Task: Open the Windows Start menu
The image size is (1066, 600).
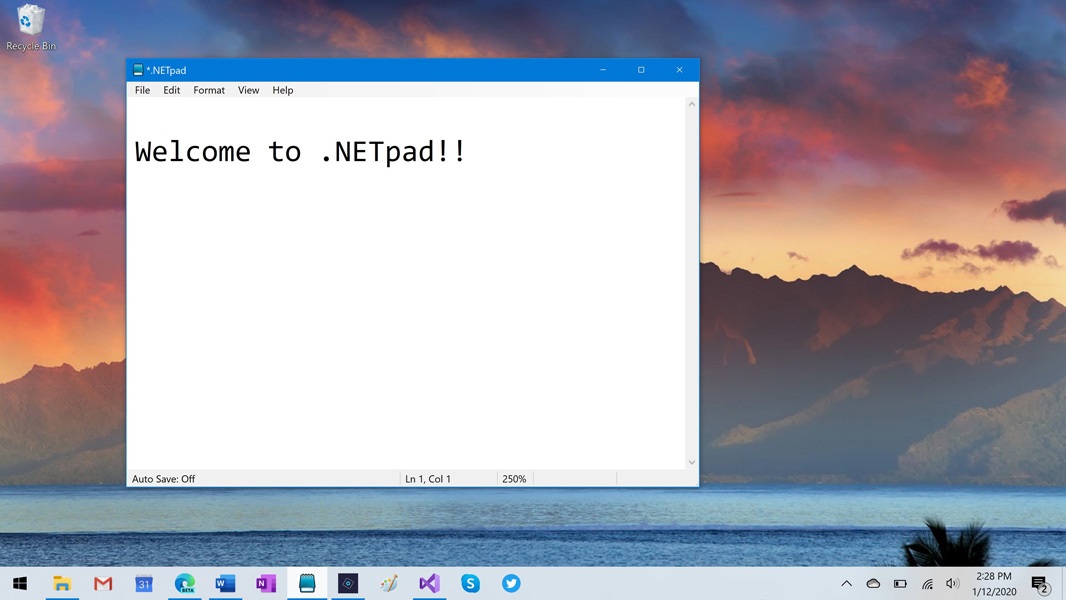Action: pos(20,583)
